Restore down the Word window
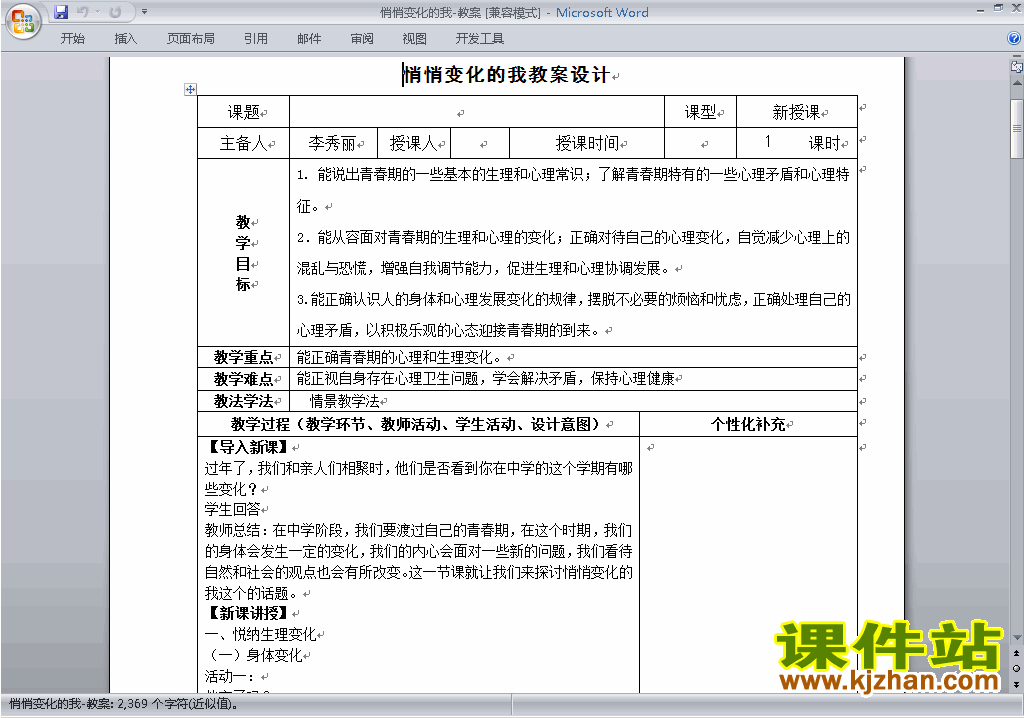The image size is (1024, 718). coord(998,8)
